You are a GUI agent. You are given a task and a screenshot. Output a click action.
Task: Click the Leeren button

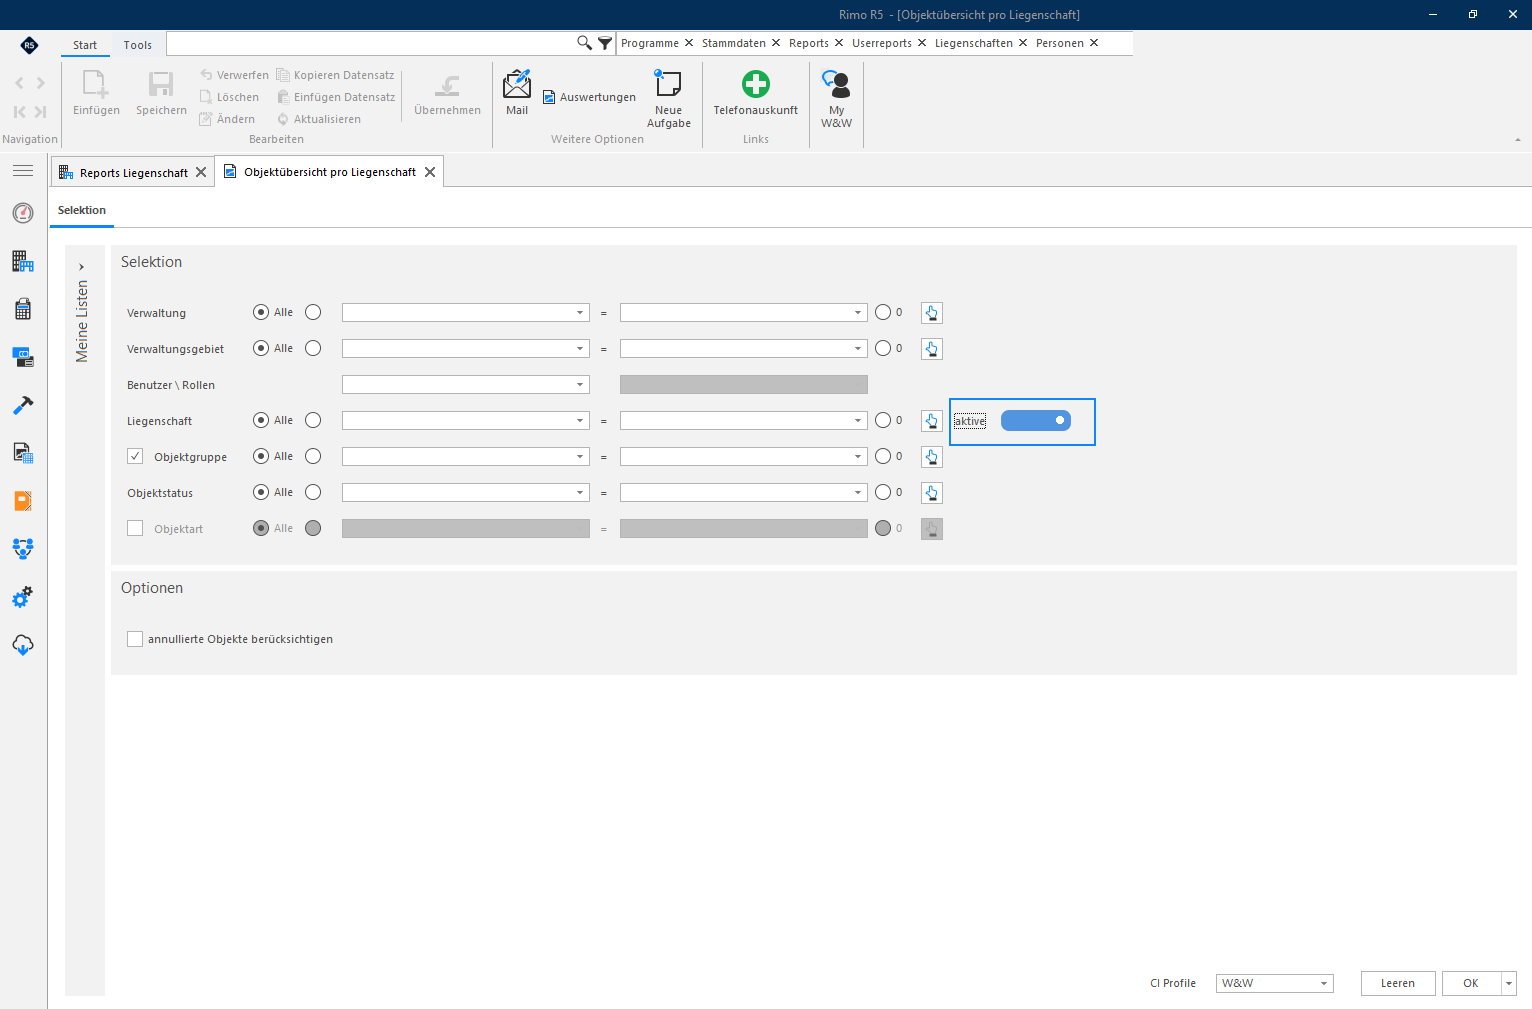click(1398, 983)
